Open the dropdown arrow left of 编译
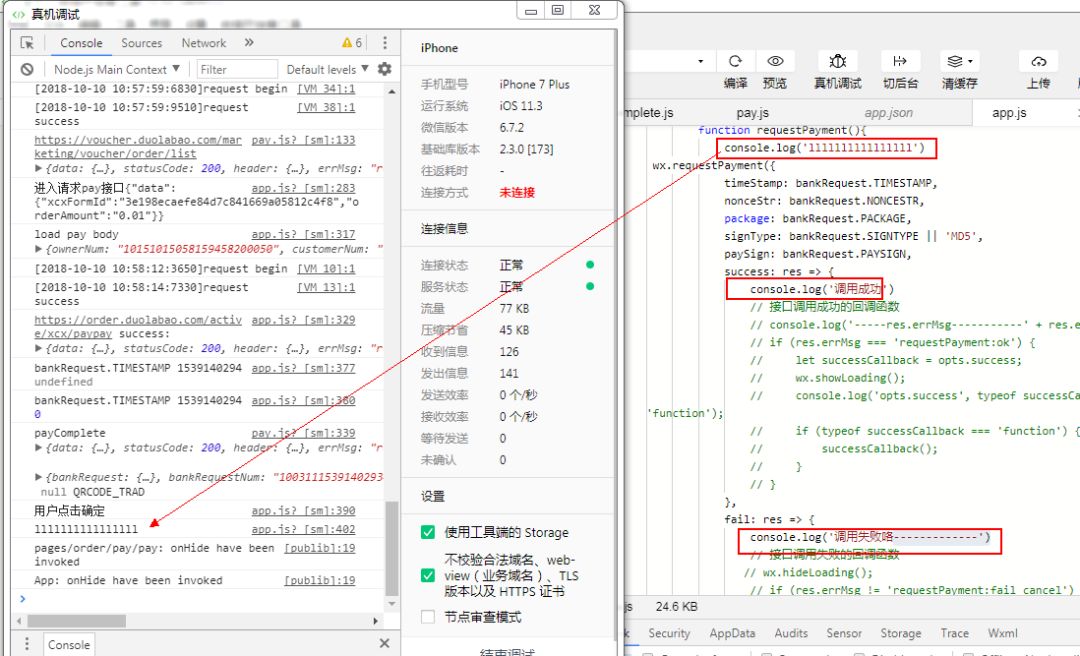This screenshot has width=1080, height=656. pos(700,61)
